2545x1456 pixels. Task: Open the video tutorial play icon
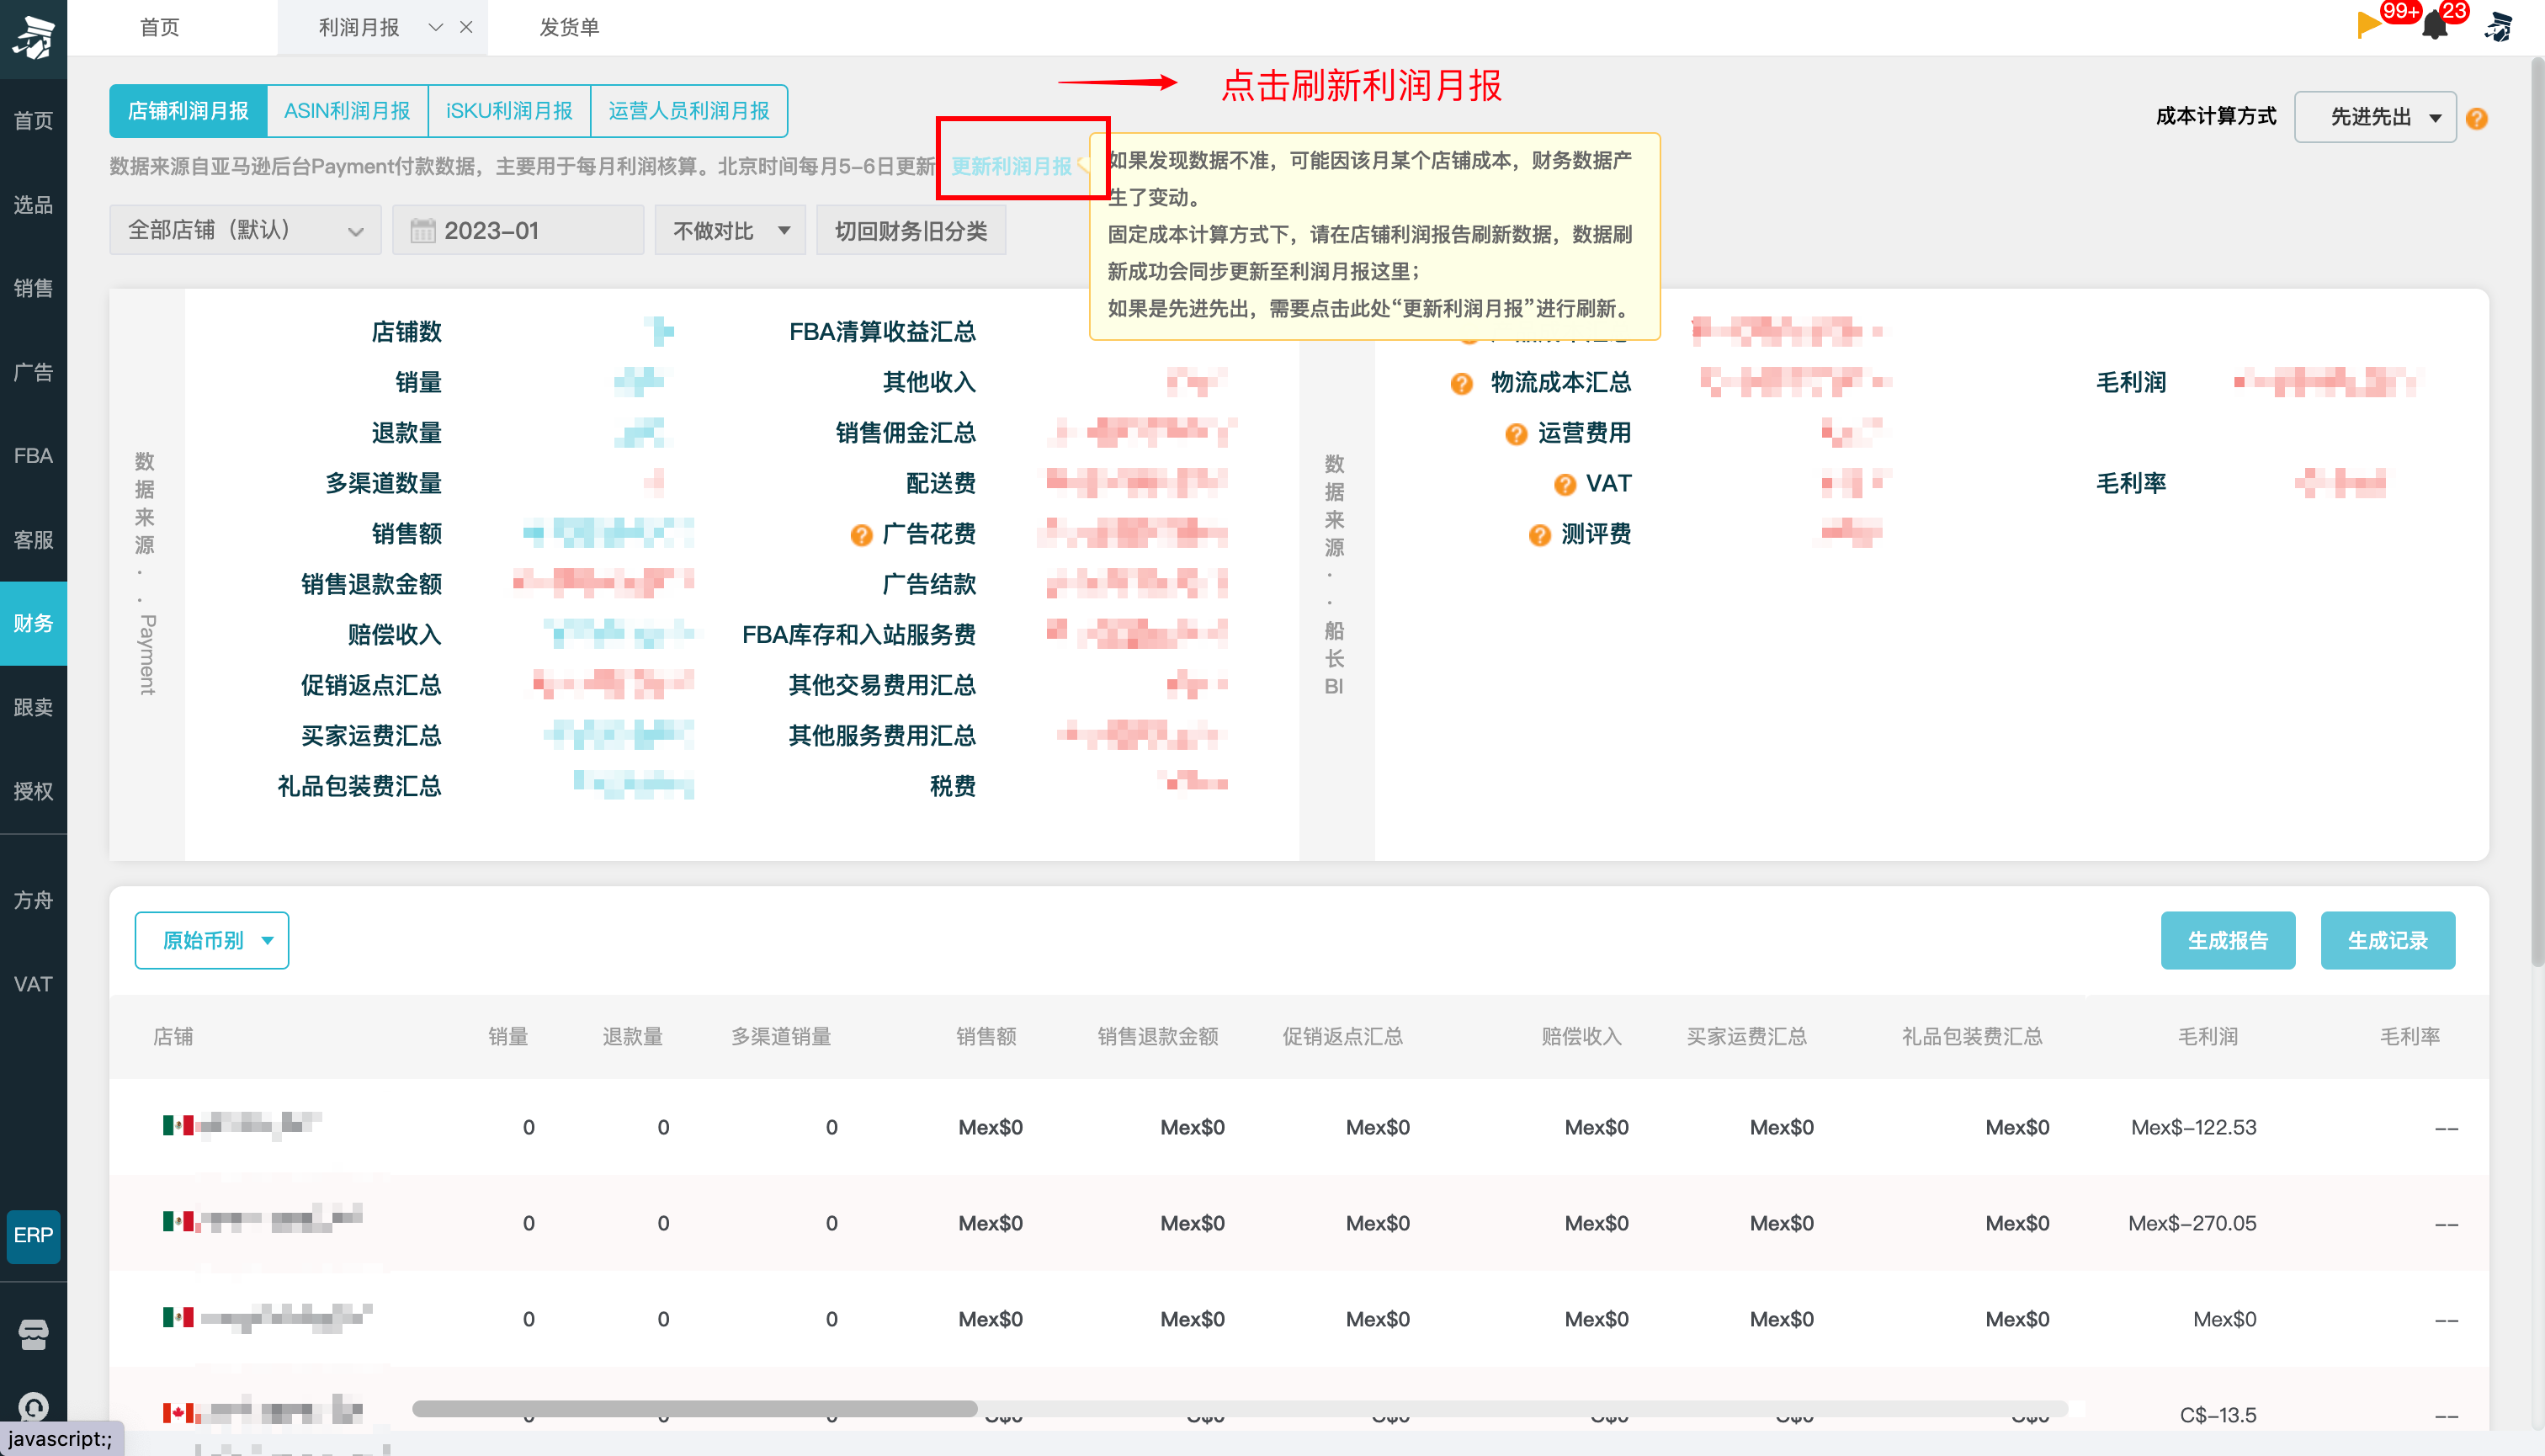click(x=2368, y=25)
